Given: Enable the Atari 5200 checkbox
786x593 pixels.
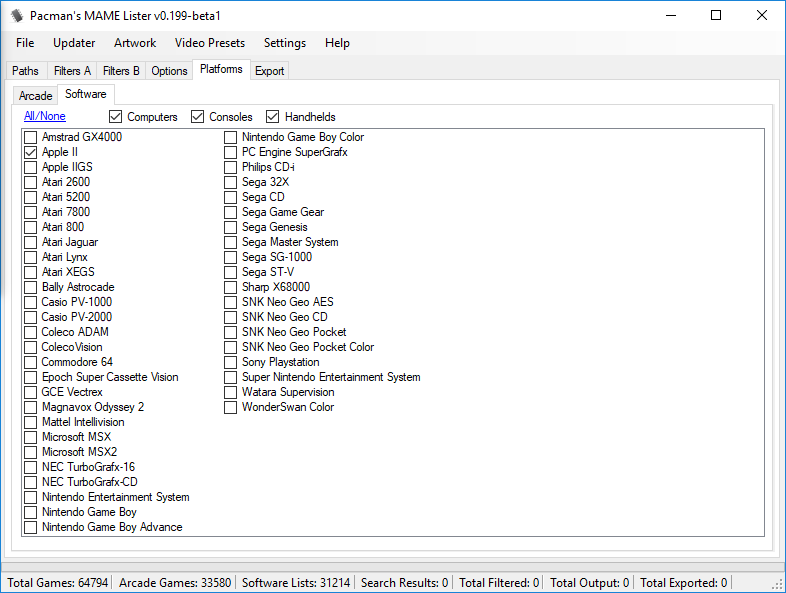Looking at the screenshot, I should pos(31,197).
